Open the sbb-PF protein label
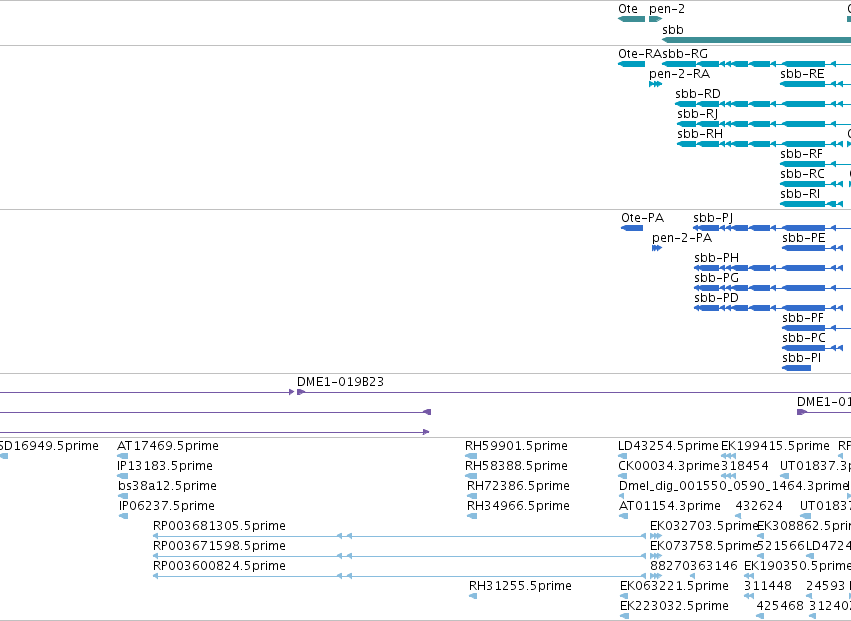The image size is (851, 621). click(x=803, y=318)
